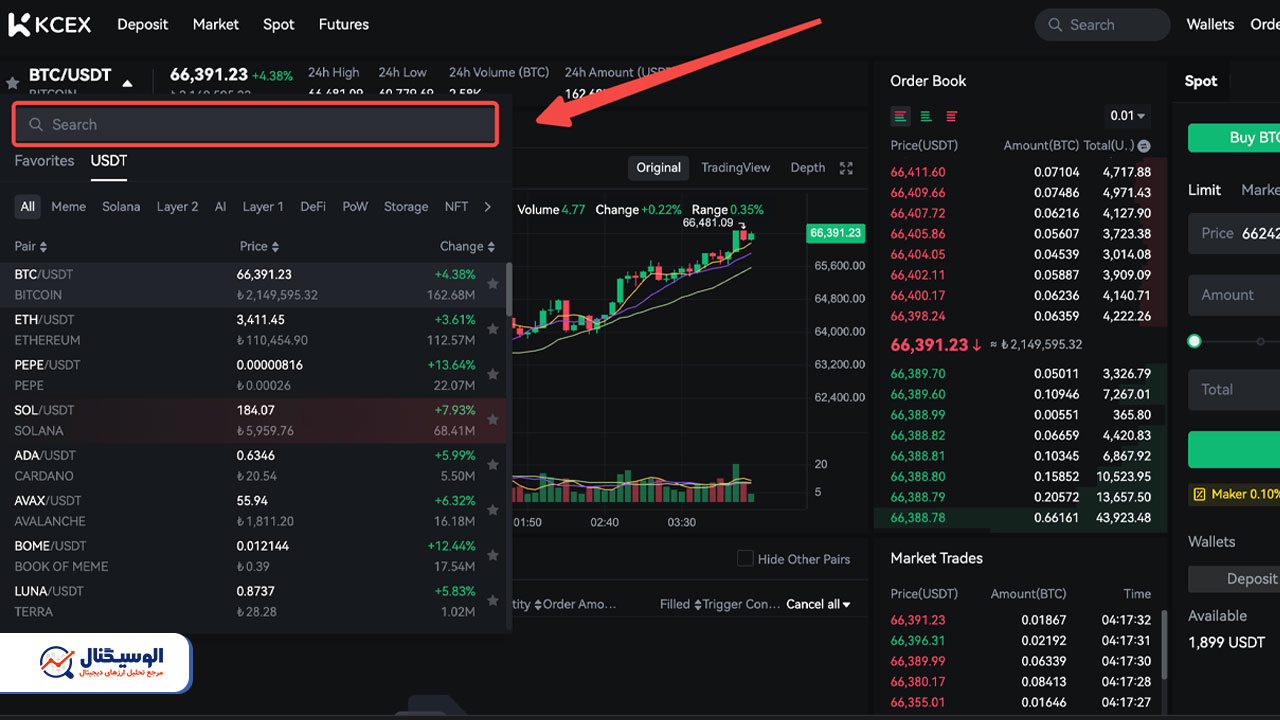The height and width of the screenshot is (720, 1280).
Task: Select the Spot trading tab
Action: [x=1201, y=82]
